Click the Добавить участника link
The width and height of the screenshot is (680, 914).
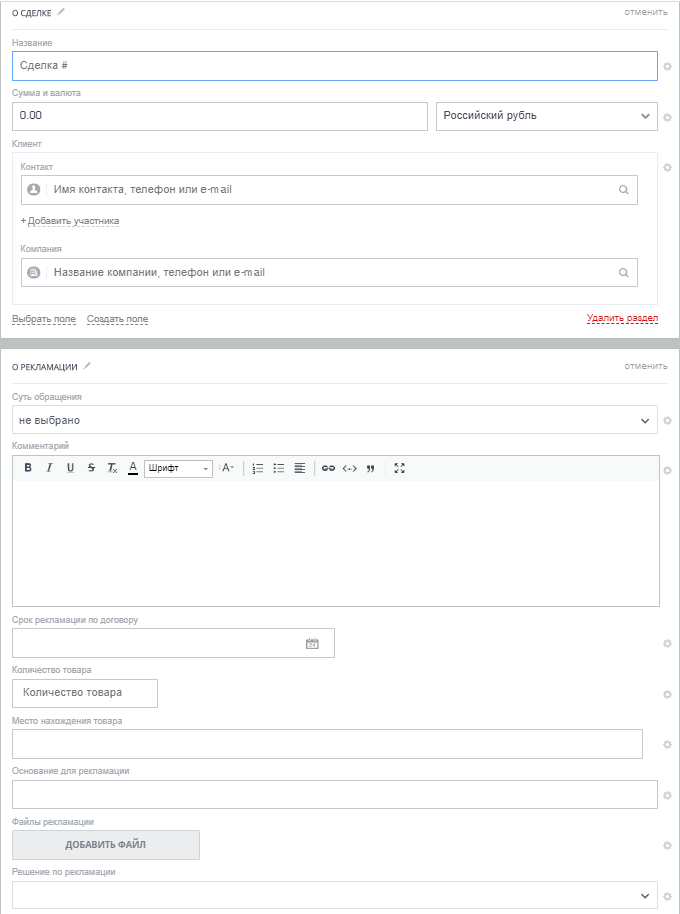[70, 221]
